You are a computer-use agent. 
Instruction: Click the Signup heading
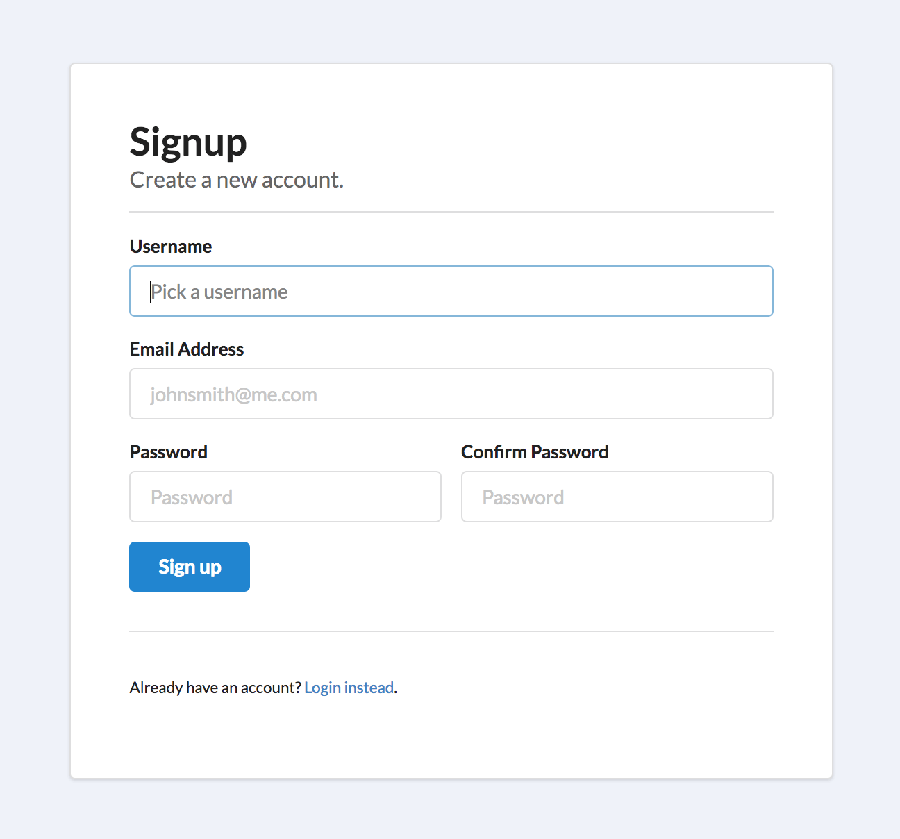(x=188, y=142)
